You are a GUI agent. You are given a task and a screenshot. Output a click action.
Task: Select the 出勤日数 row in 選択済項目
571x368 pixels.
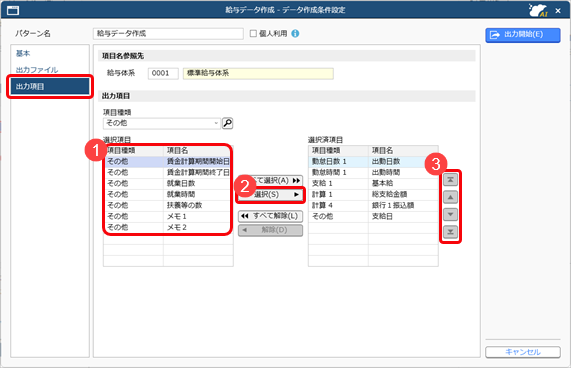[x=373, y=162]
